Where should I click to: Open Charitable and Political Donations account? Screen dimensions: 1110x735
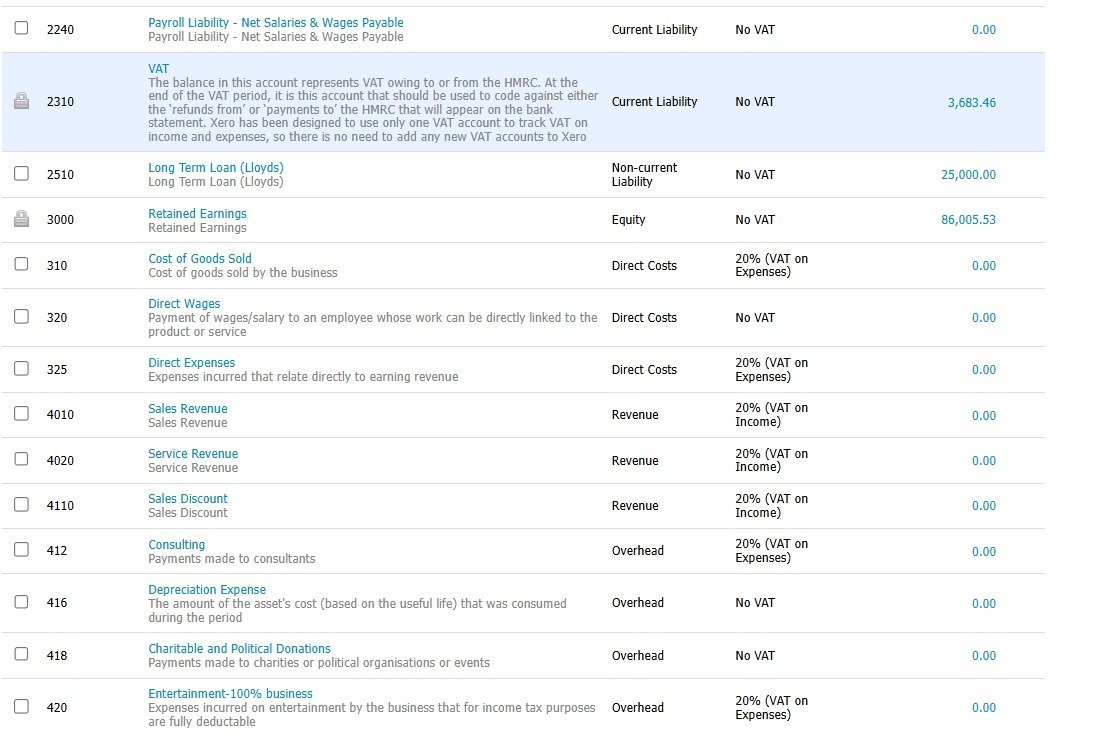[x=239, y=649]
